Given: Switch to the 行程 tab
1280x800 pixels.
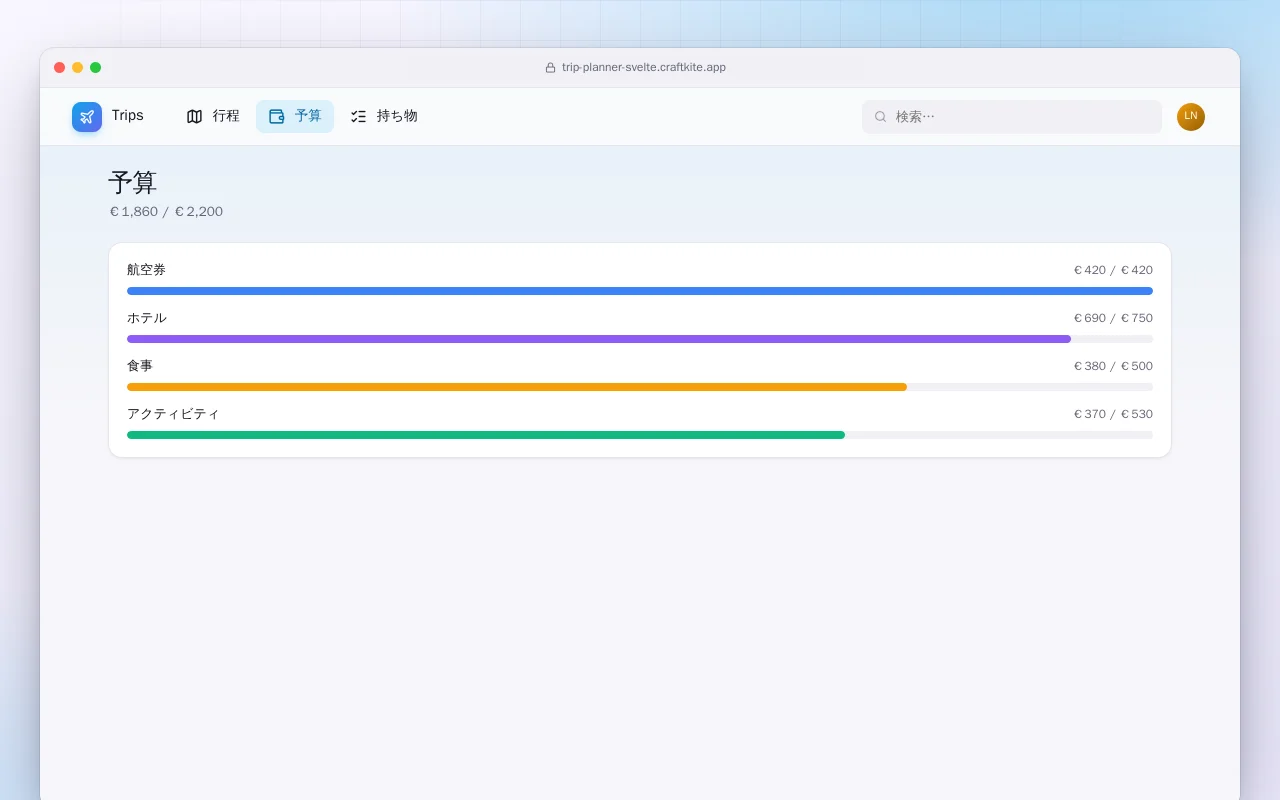Looking at the screenshot, I should click(213, 117).
